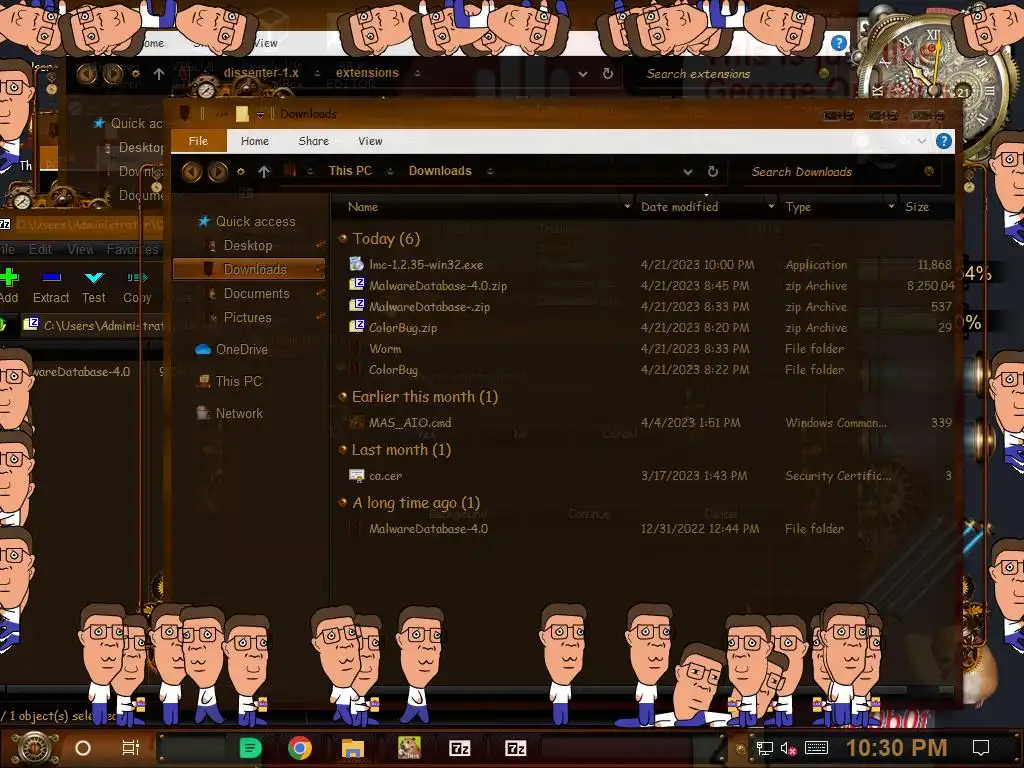The height and width of the screenshot is (768, 1024).
Task: Open the Home ribbon tab in Downloads window
Action: [255, 141]
